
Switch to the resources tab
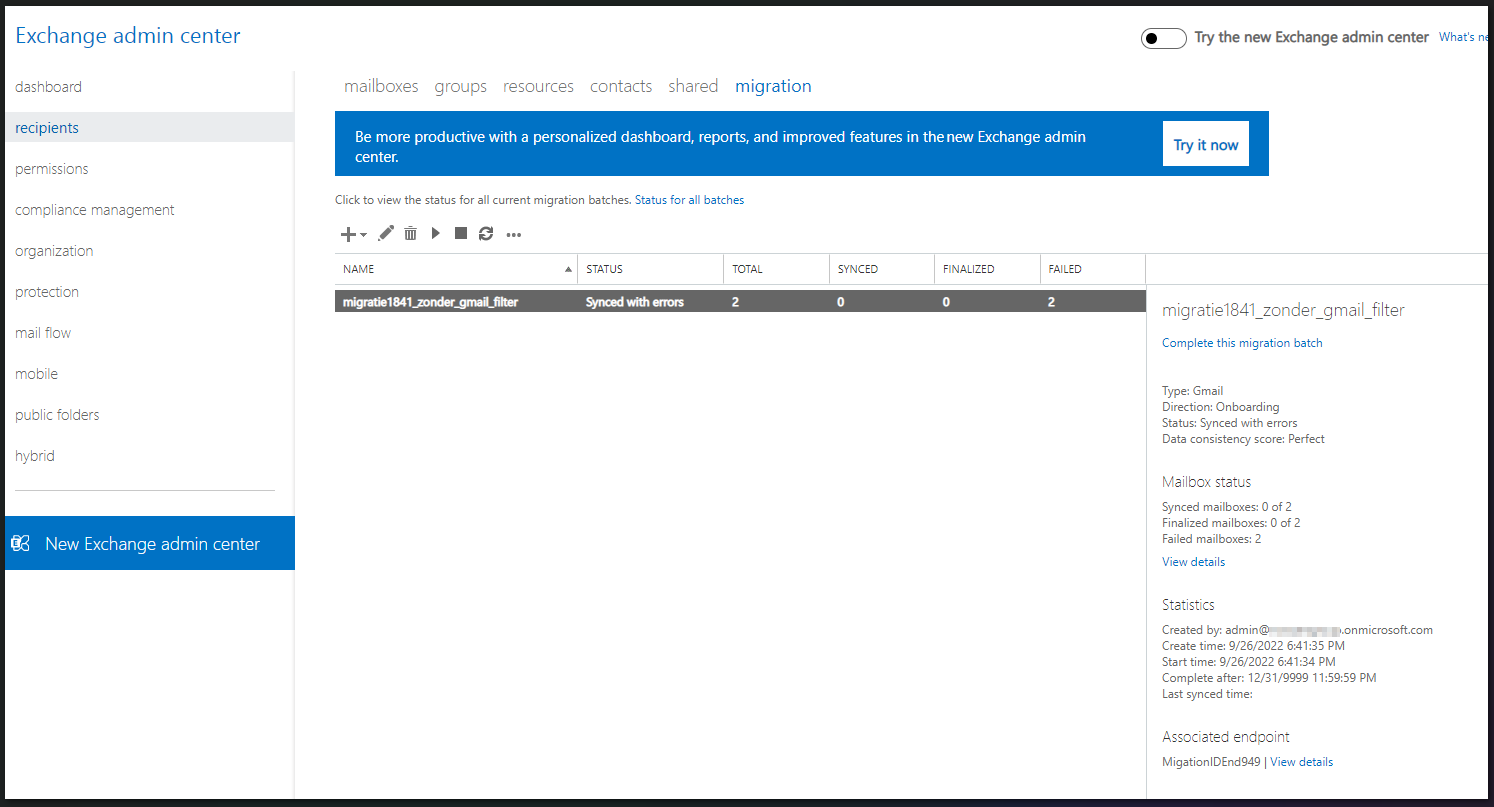tap(538, 86)
